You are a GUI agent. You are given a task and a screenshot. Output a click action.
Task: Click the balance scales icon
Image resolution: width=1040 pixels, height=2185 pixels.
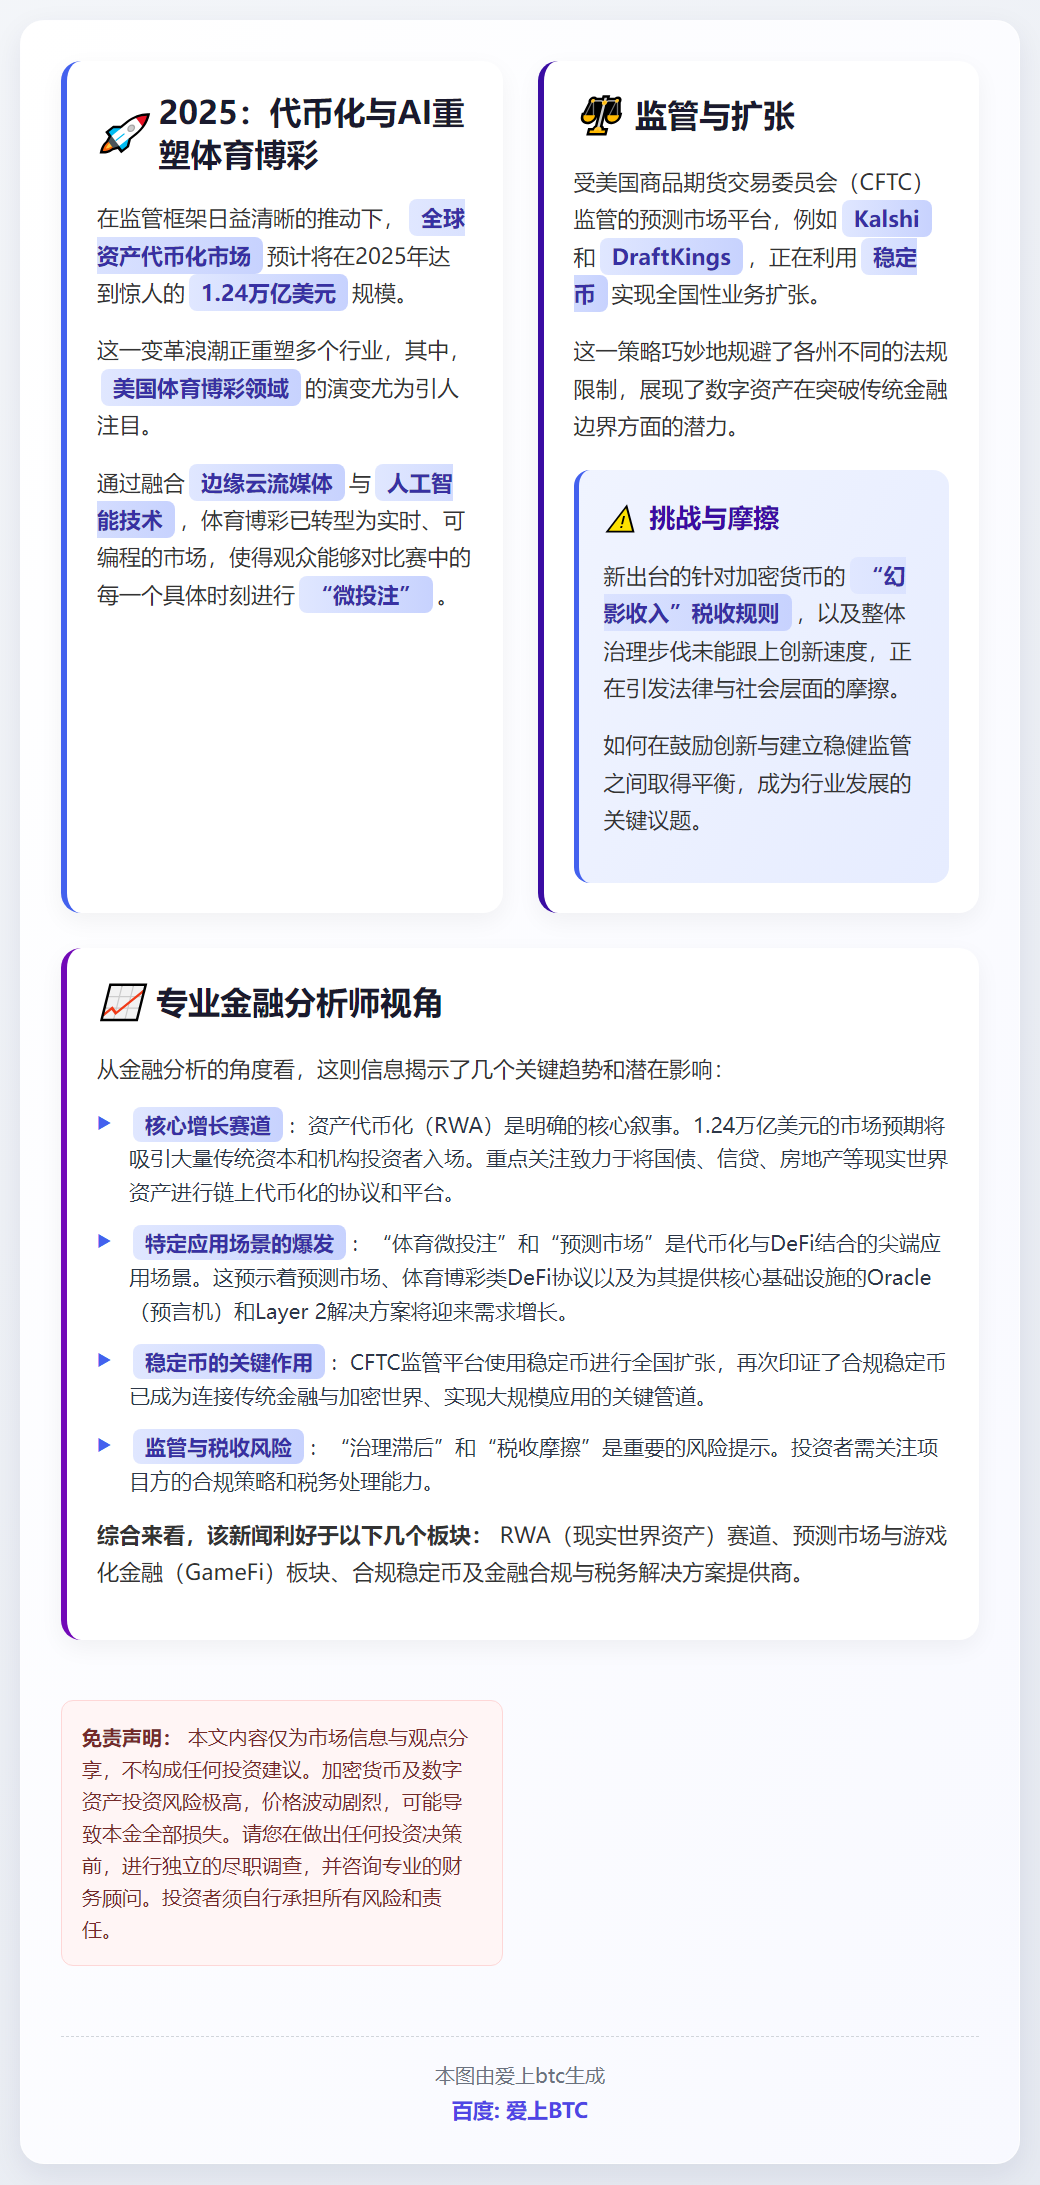pyautogui.click(x=601, y=115)
